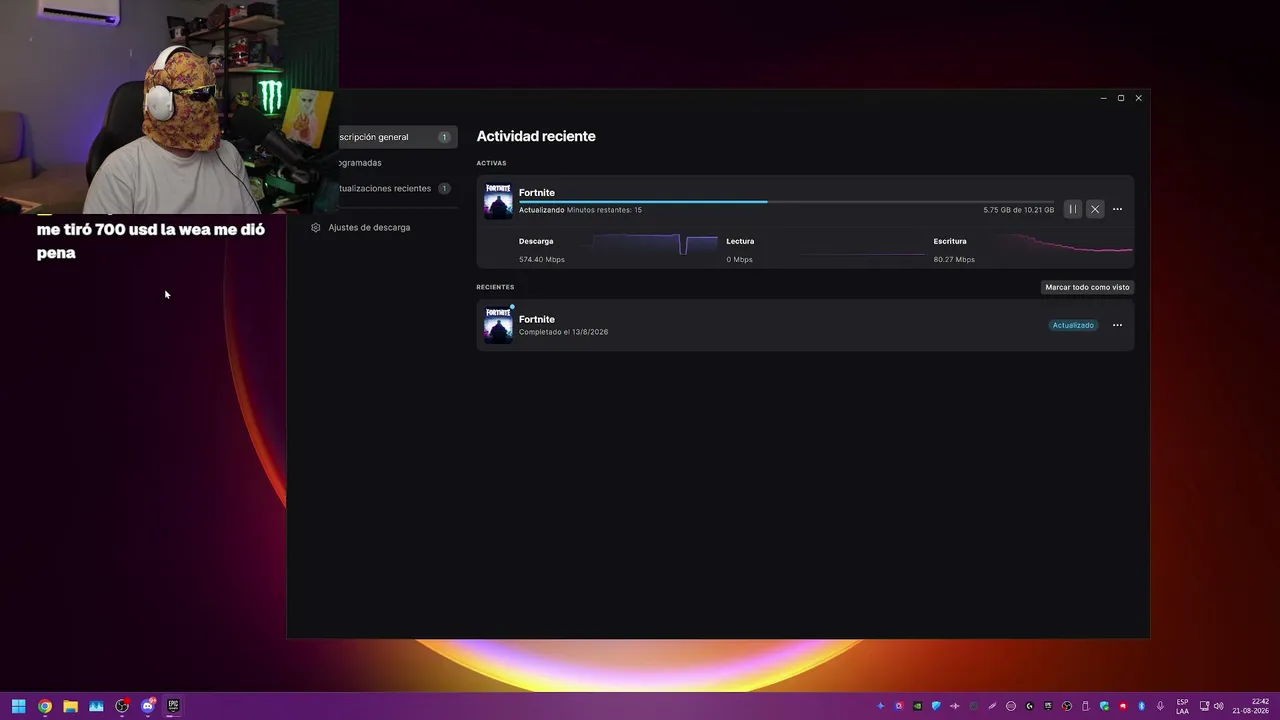
Task: Click the OBS tray icon
Action: tap(1066, 706)
